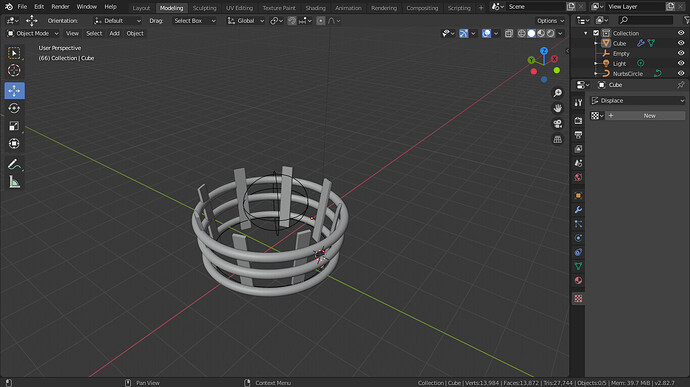Open the Particles properties tab
The image size is (690, 387).
point(578,224)
